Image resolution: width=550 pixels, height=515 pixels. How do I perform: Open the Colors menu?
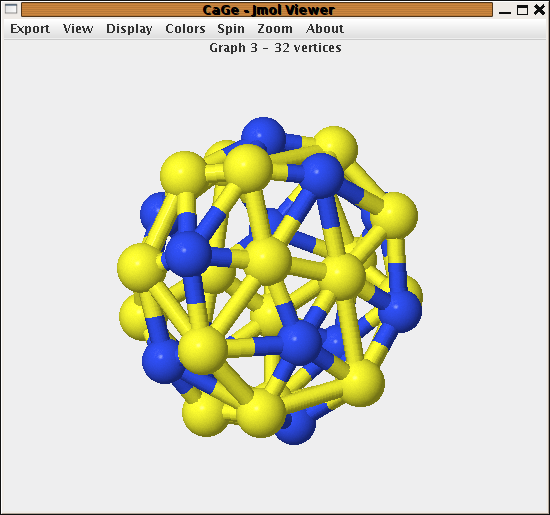(x=185, y=28)
